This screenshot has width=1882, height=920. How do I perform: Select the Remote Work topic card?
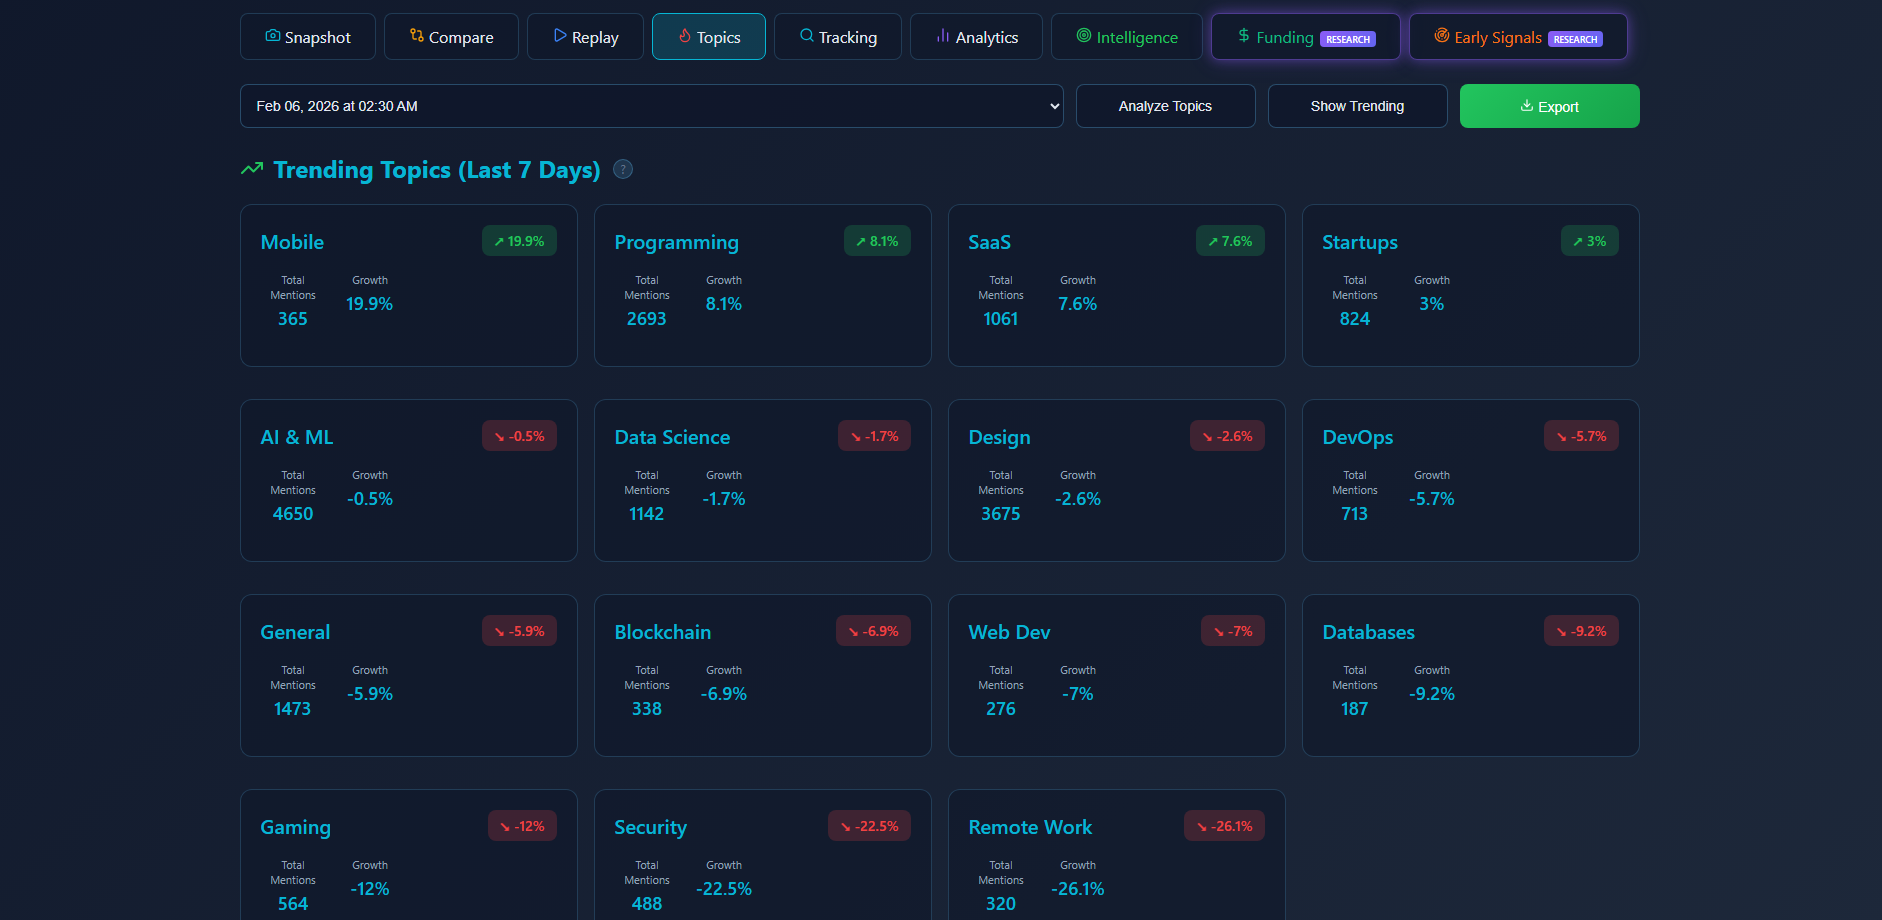pos(1115,860)
